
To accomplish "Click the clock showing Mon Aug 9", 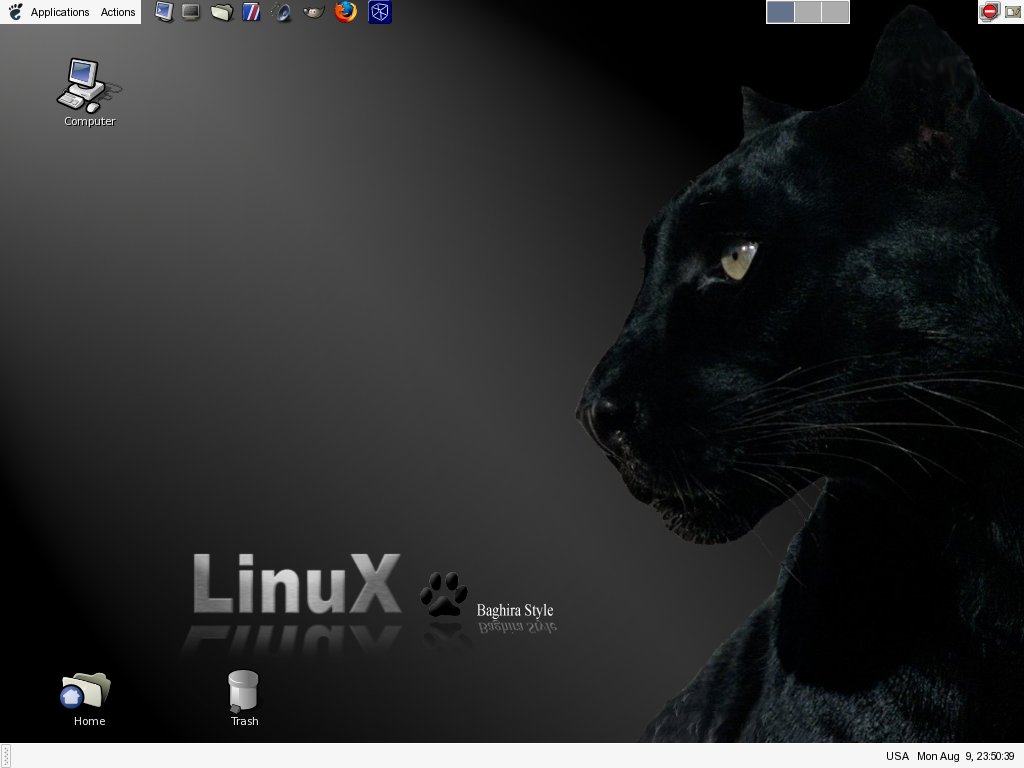I will [x=965, y=756].
